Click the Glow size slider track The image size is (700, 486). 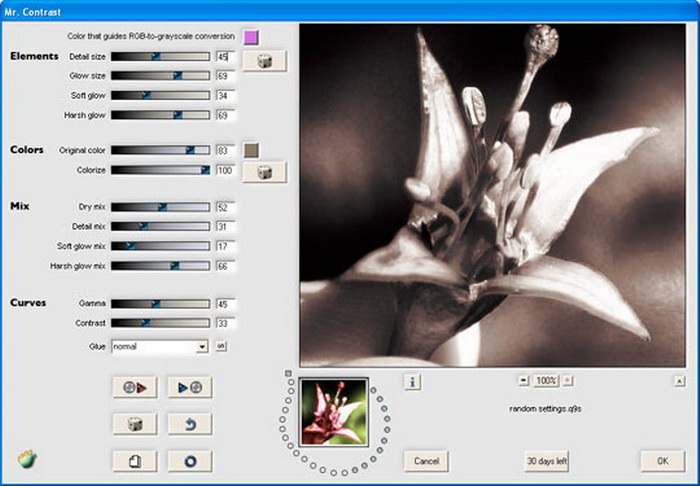click(x=160, y=76)
